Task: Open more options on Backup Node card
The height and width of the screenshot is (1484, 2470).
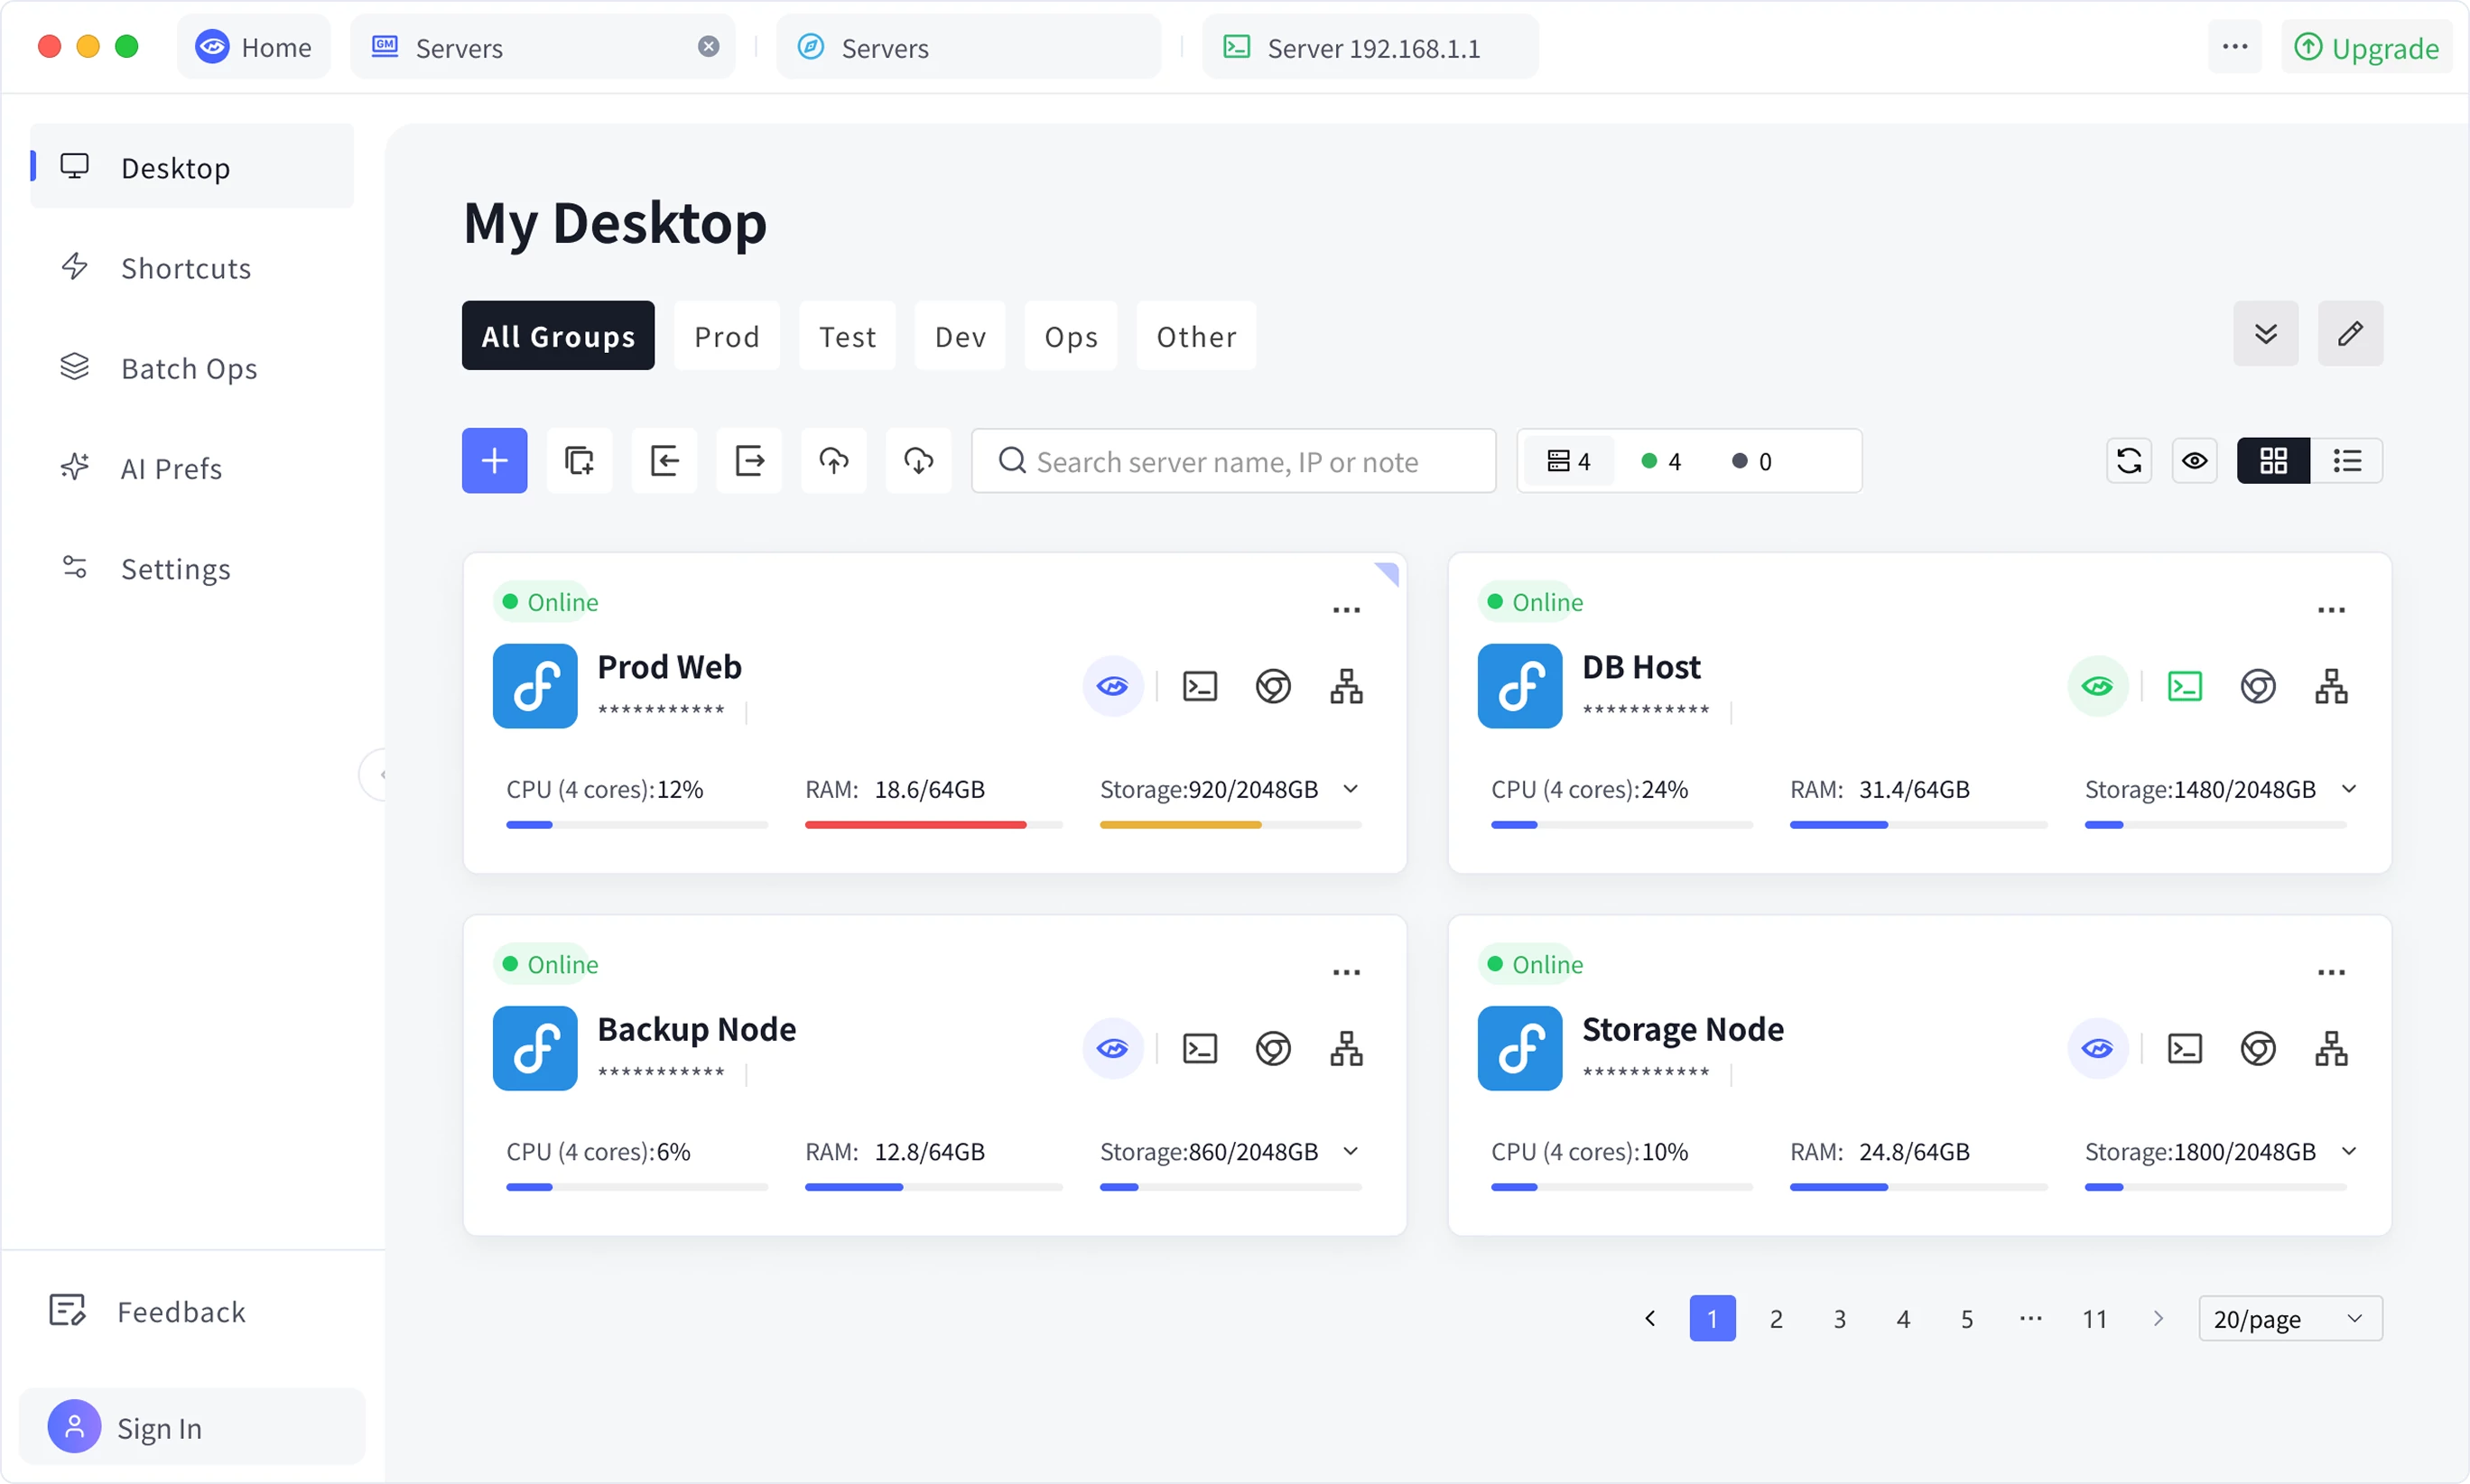Action: coord(1346,972)
